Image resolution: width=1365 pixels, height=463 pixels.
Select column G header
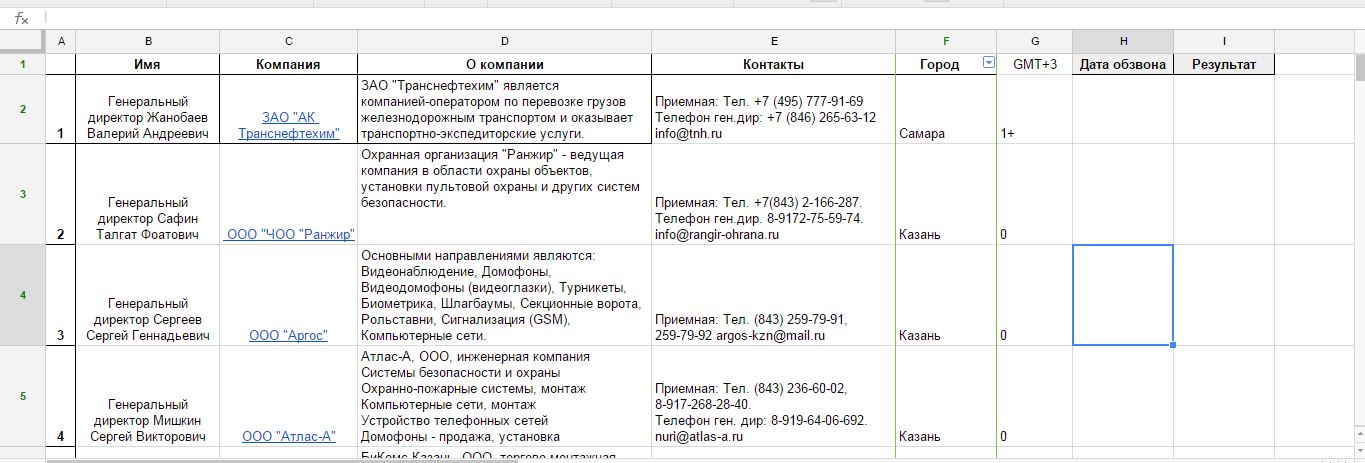[x=1034, y=41]
